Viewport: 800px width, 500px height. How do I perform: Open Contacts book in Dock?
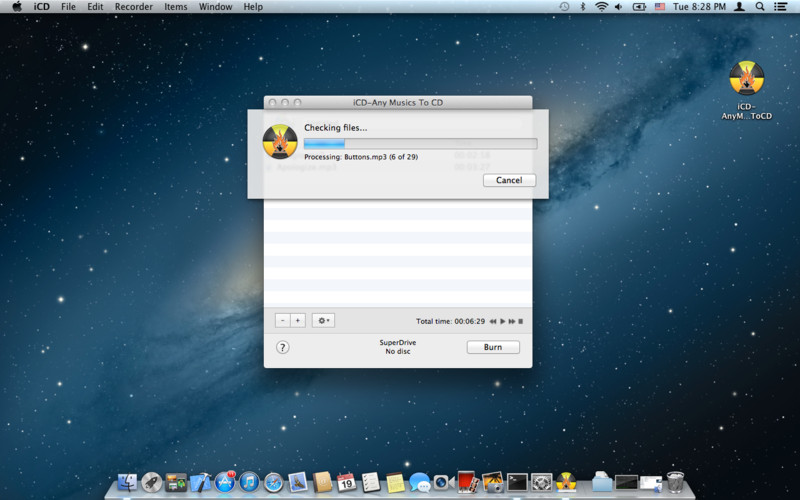(322, 482)
